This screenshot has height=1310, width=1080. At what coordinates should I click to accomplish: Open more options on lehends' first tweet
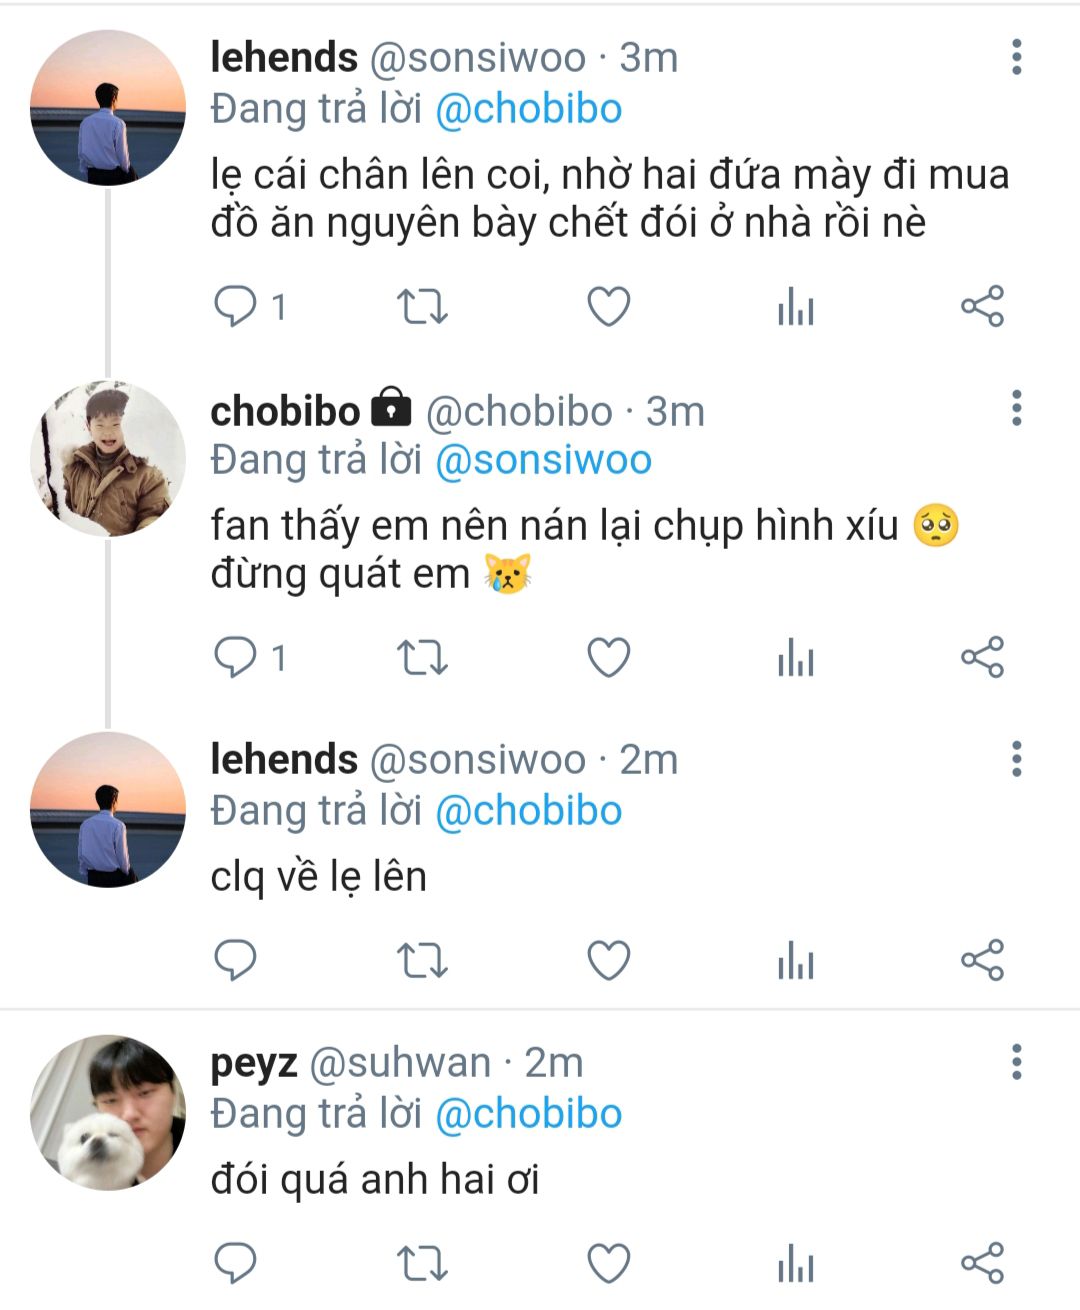1017,58
